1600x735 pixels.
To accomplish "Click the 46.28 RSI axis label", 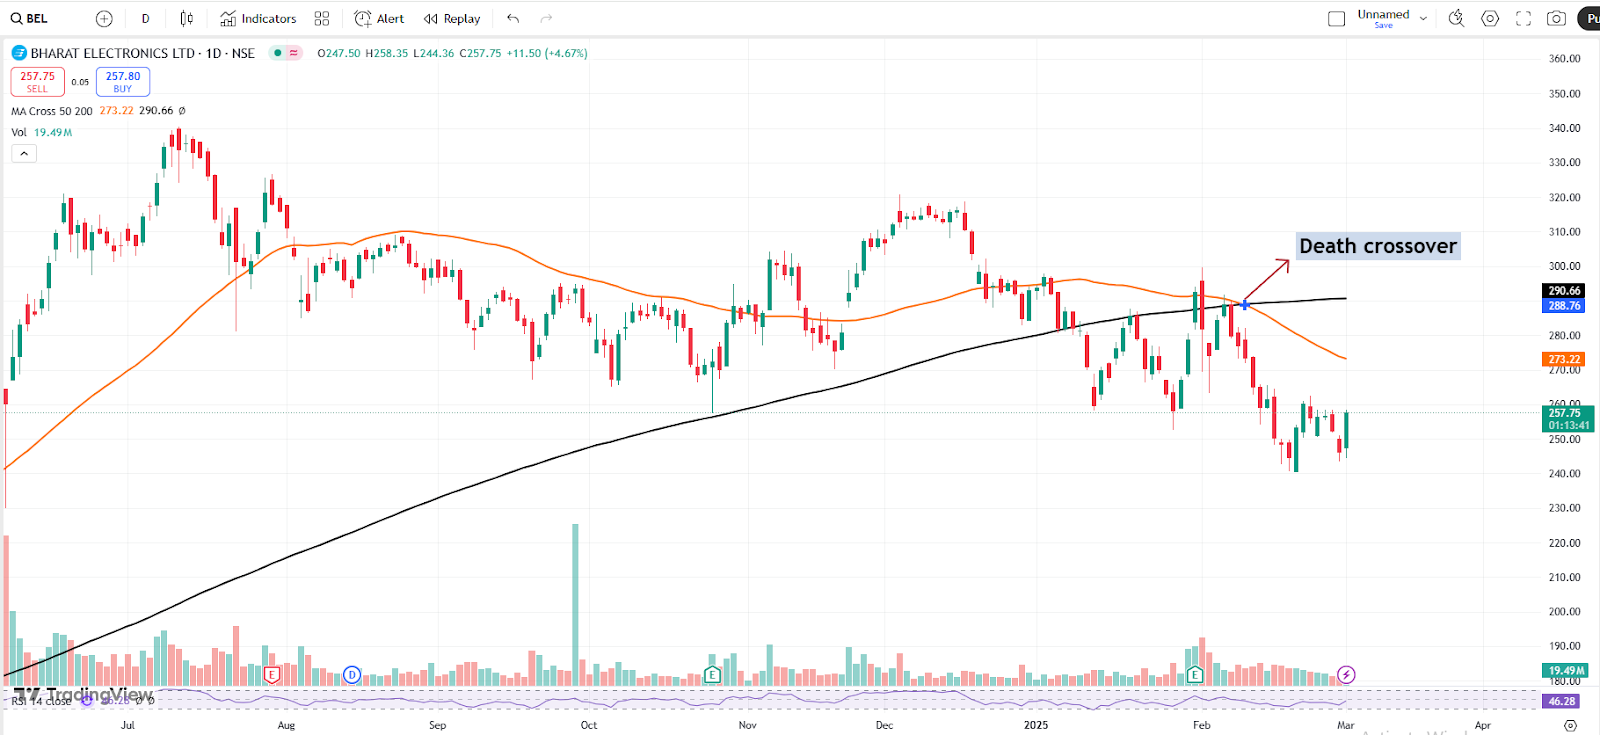I will coord(1562,701).
